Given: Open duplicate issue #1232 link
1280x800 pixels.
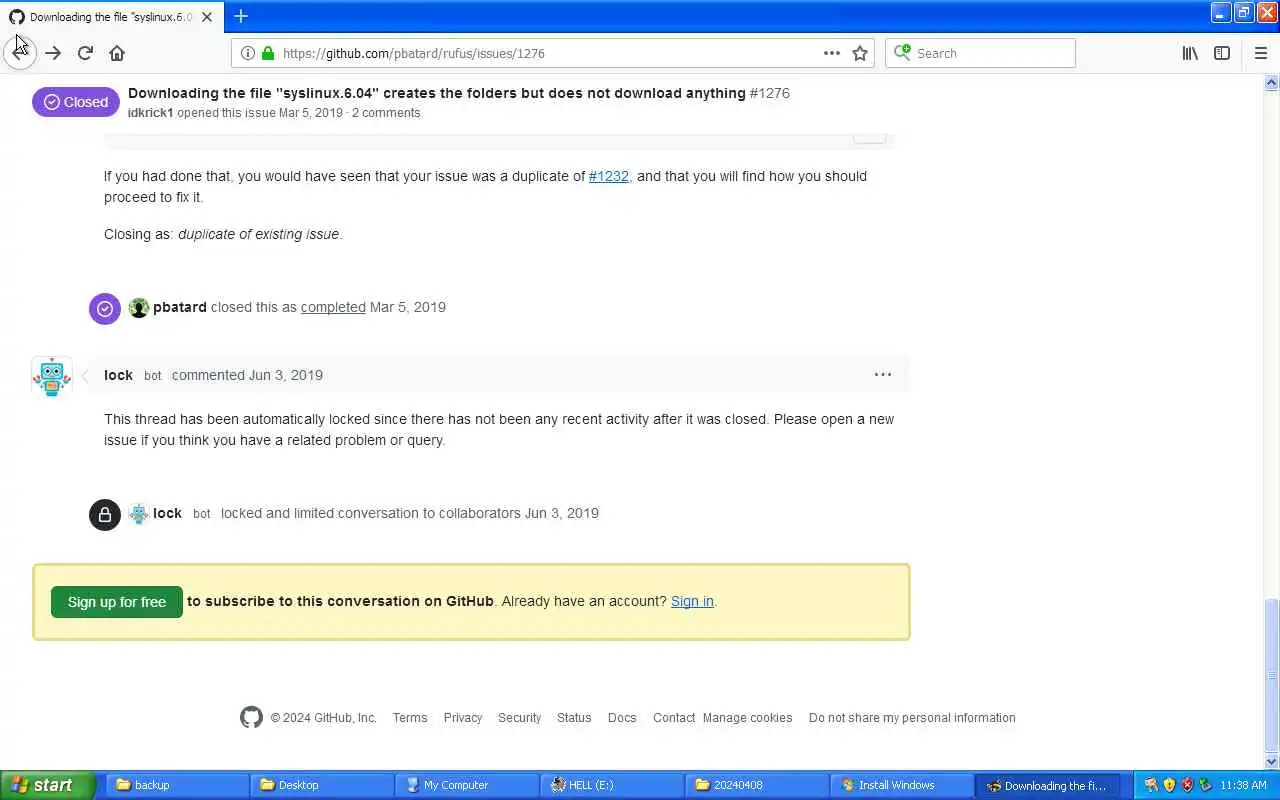Looking at the screenshot, I should pos(609,176).
